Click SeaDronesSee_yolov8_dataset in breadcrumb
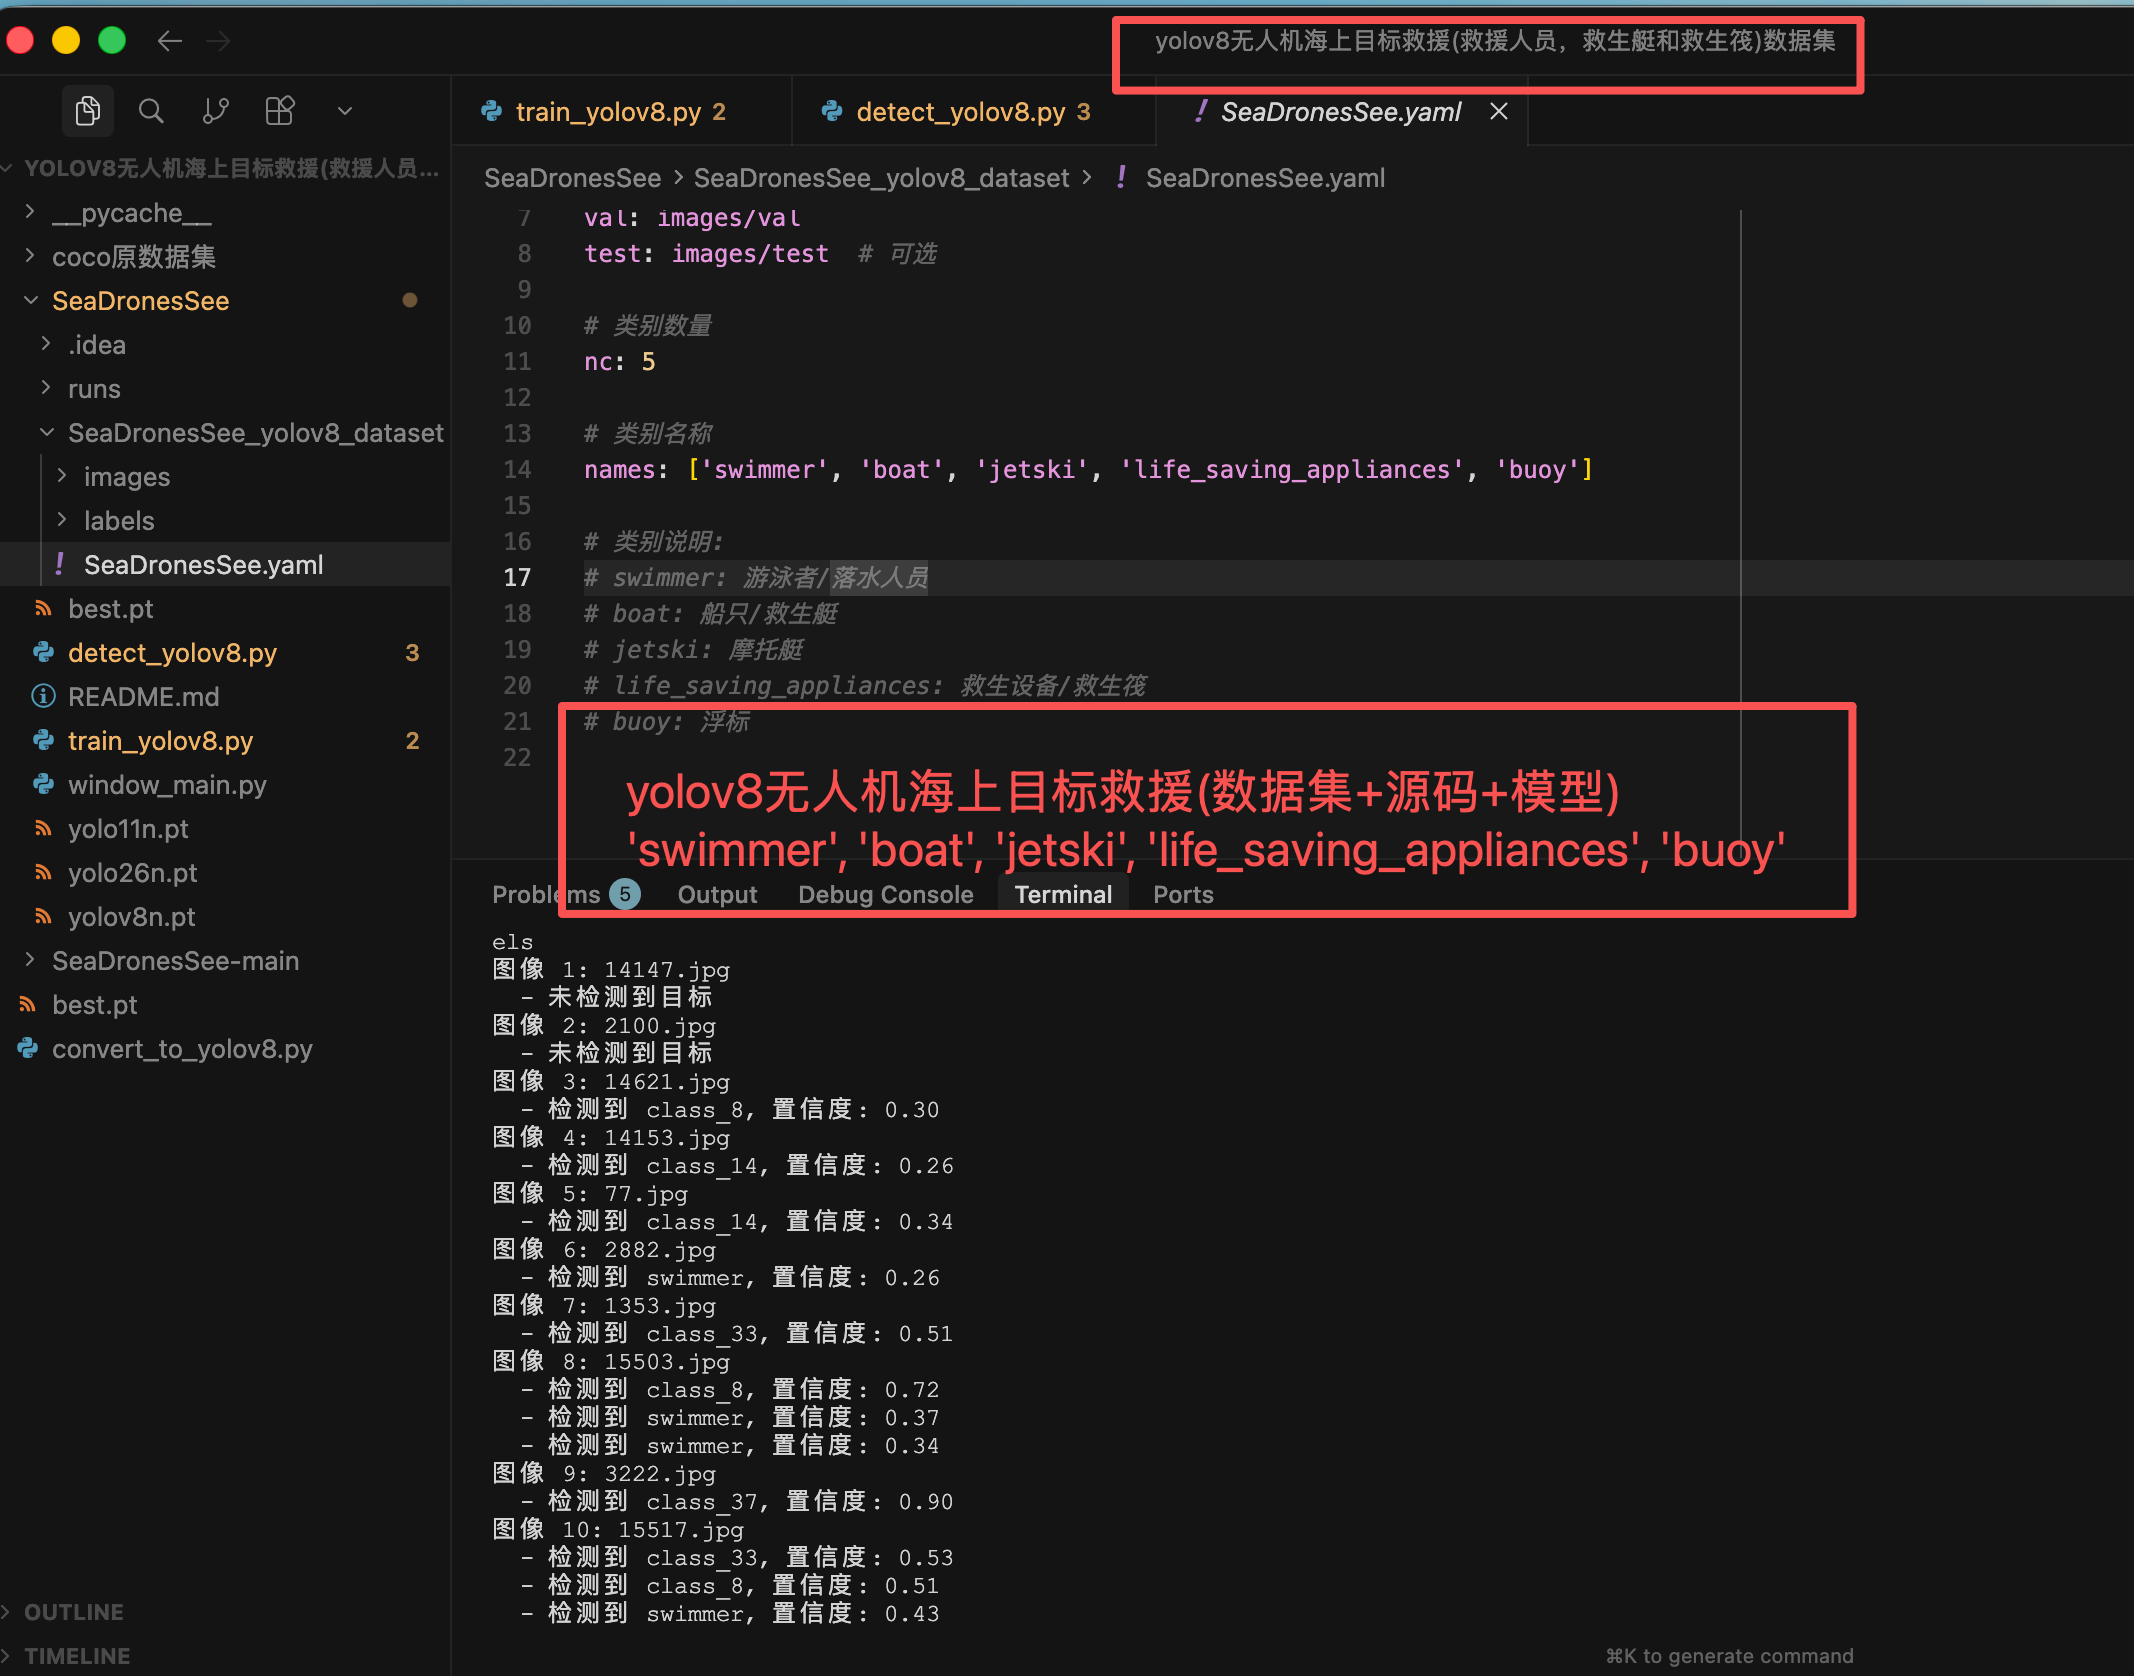This screenshot has width=2134, height=1676. coord(881,178)
